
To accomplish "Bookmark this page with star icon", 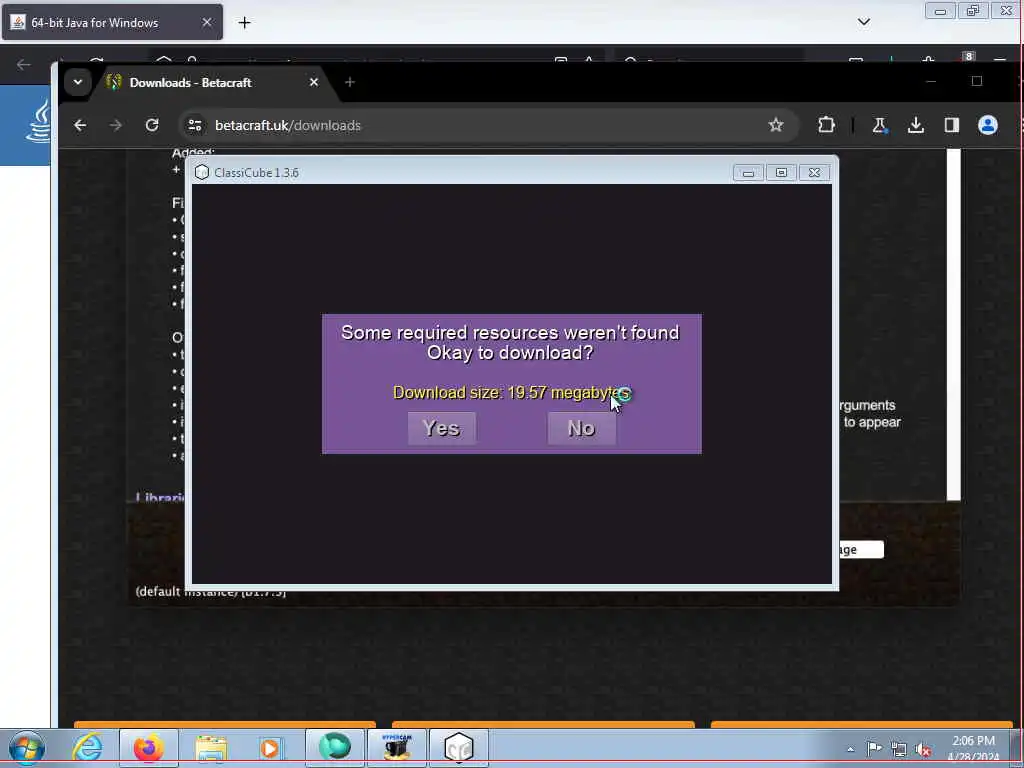I will [775, 125].
